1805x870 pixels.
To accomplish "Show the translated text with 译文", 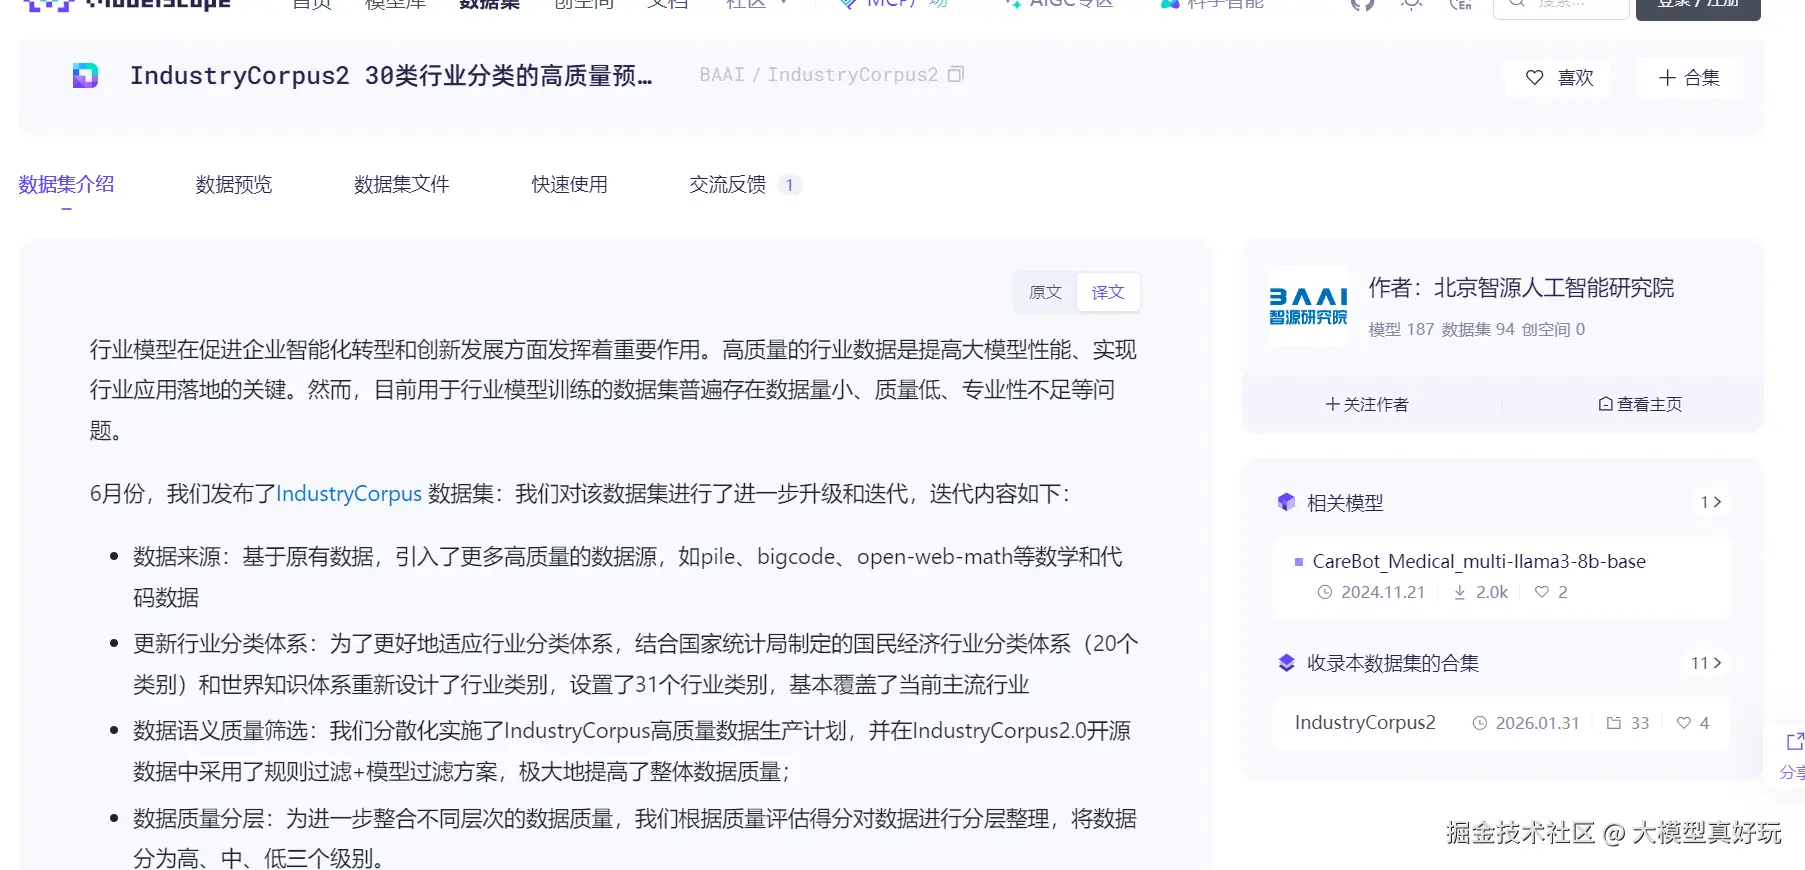I will 1108,292.
